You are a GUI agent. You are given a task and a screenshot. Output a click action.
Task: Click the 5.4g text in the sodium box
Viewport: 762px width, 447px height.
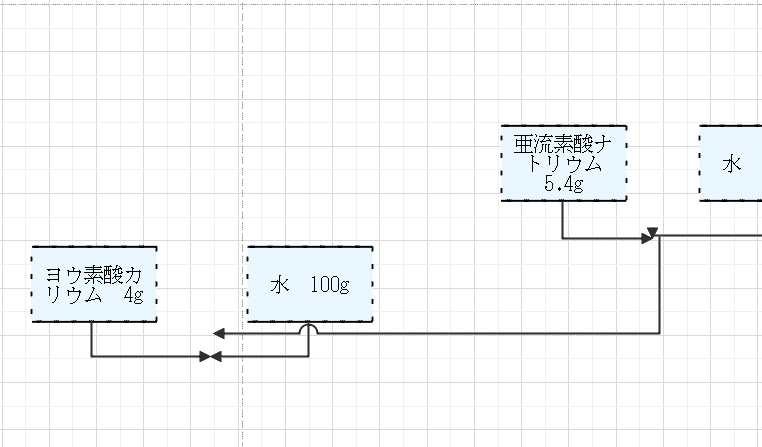click(564, 184)
